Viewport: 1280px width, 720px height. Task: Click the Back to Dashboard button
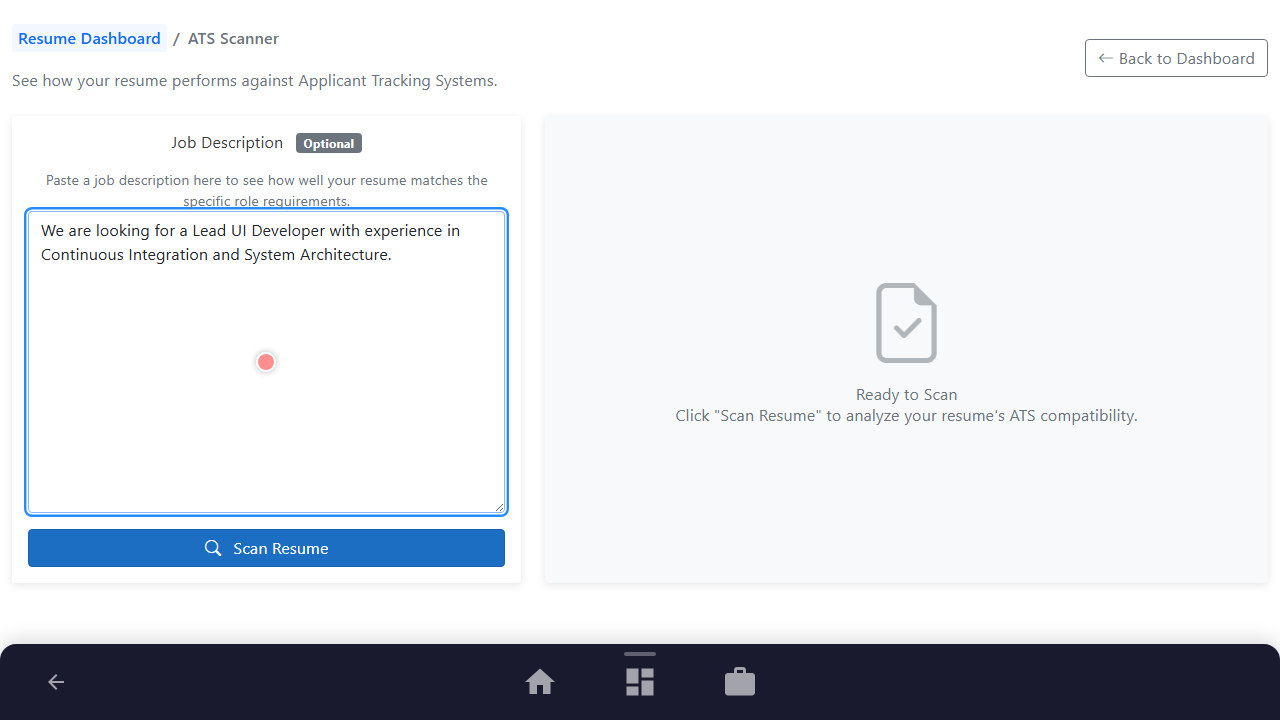pyautogui.click(x=1176, y=58)
